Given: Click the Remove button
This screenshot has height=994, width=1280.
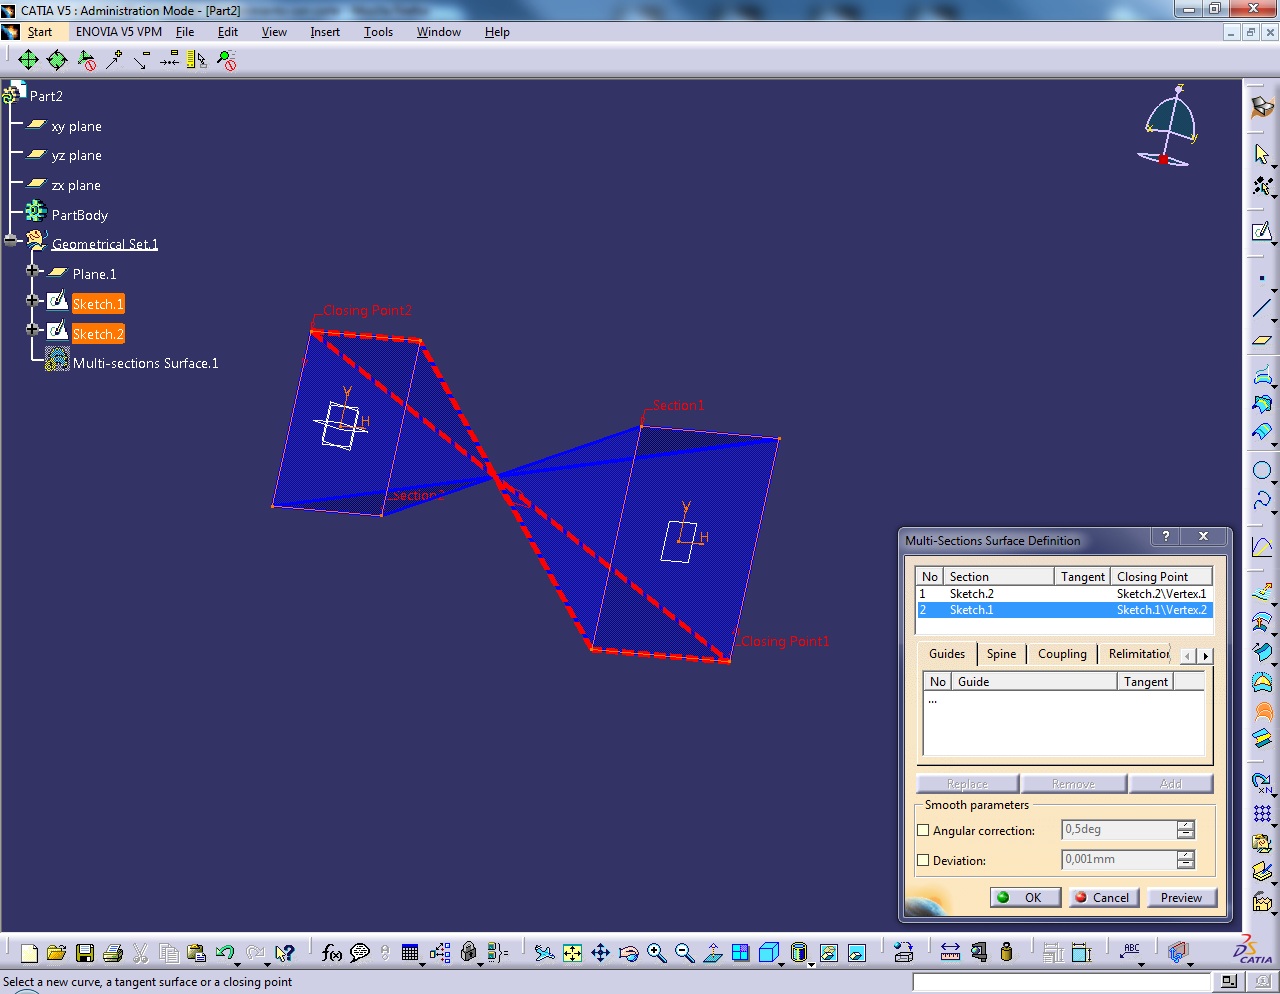Looking at the screenshot, I should (1073, 784).
